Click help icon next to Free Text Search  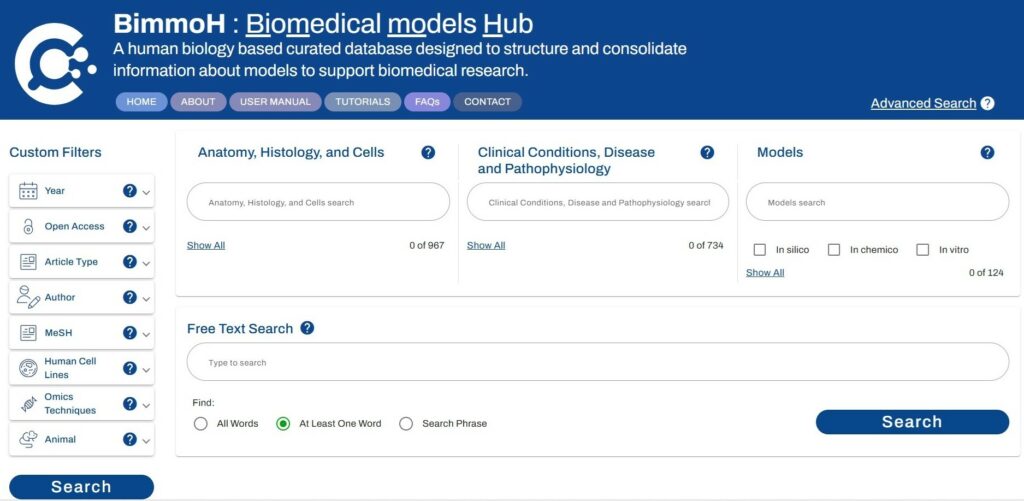tap(307, 328)
